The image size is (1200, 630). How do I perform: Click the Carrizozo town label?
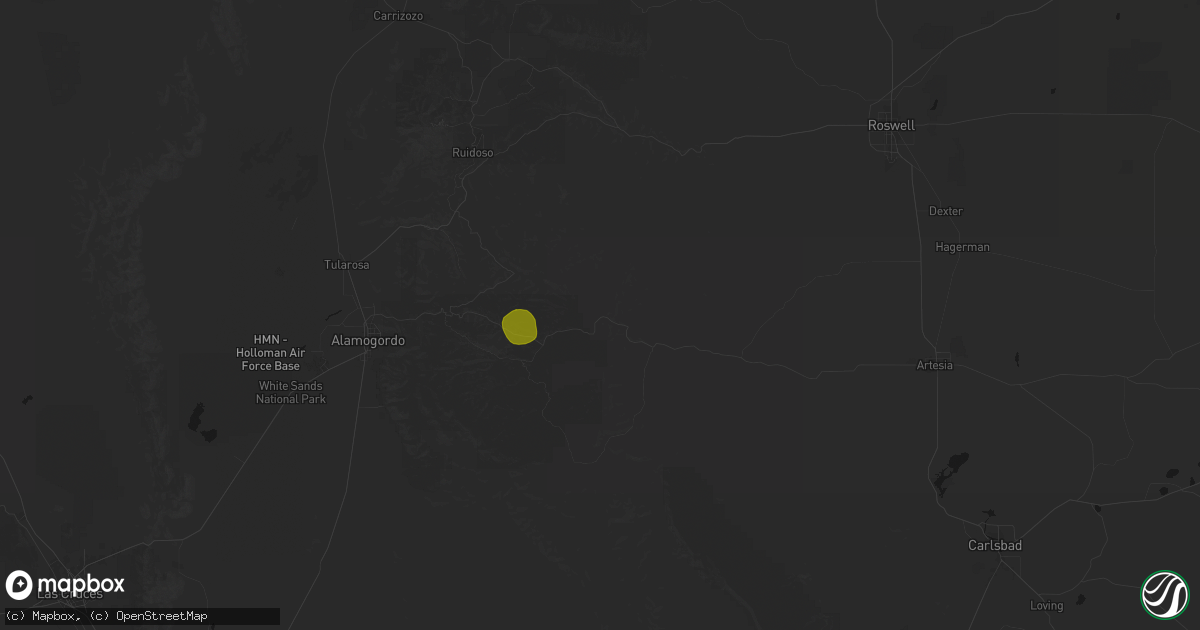point(400,16)
